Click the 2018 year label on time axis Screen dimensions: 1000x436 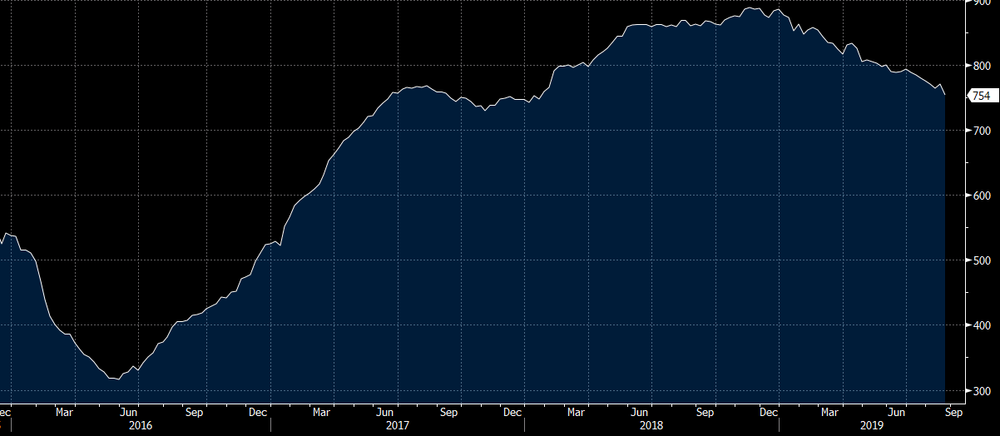(652, 425)
